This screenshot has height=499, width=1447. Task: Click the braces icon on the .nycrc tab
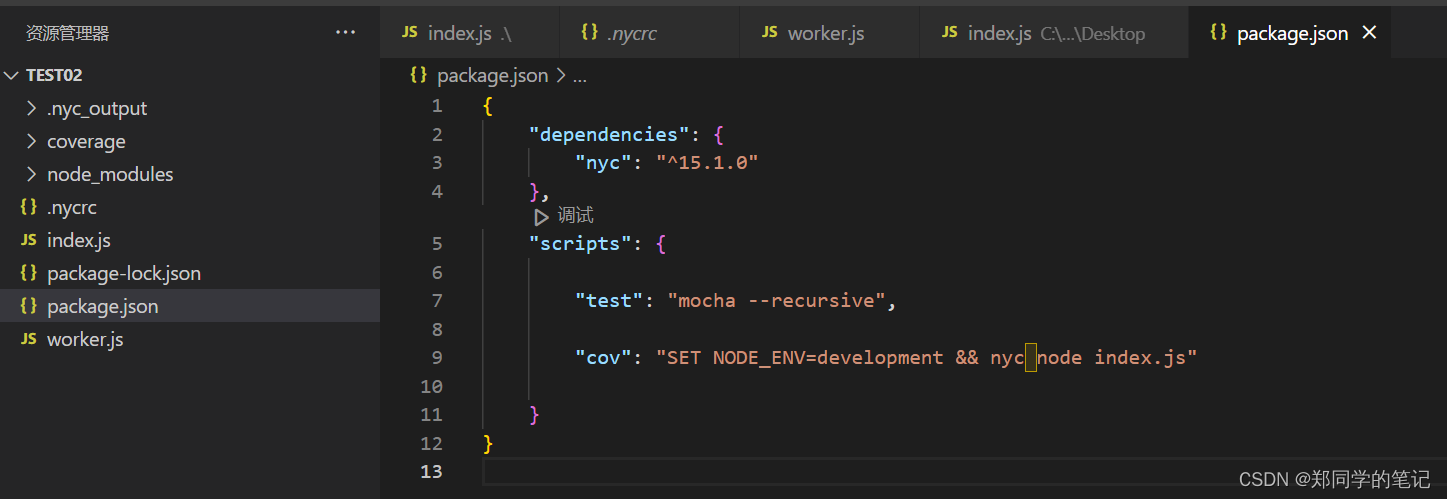[x=589, y=32]
